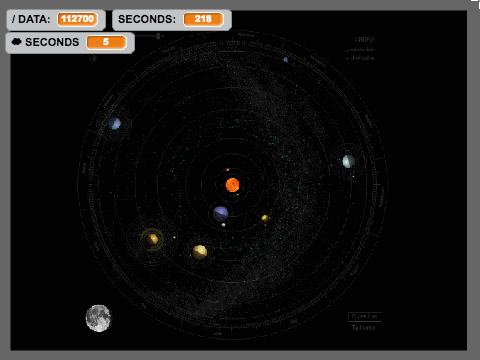Click the blue-gray planet on the upper left orbit

pos(114,123)
